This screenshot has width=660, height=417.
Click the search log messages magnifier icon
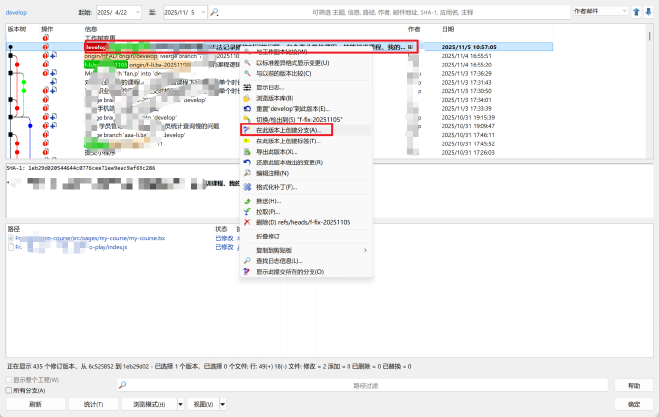coord(248,261)
